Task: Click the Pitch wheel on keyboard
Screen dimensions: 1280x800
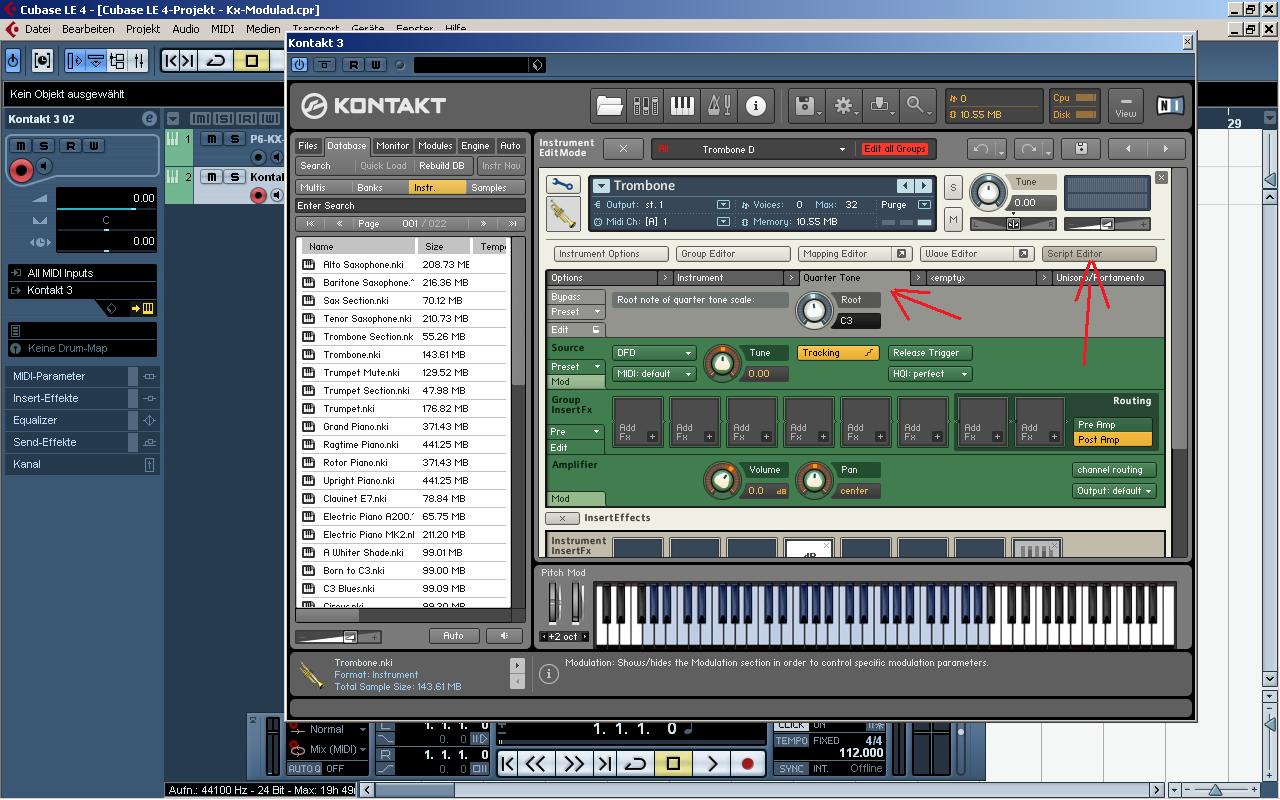Action: click(x=553, y=603)
